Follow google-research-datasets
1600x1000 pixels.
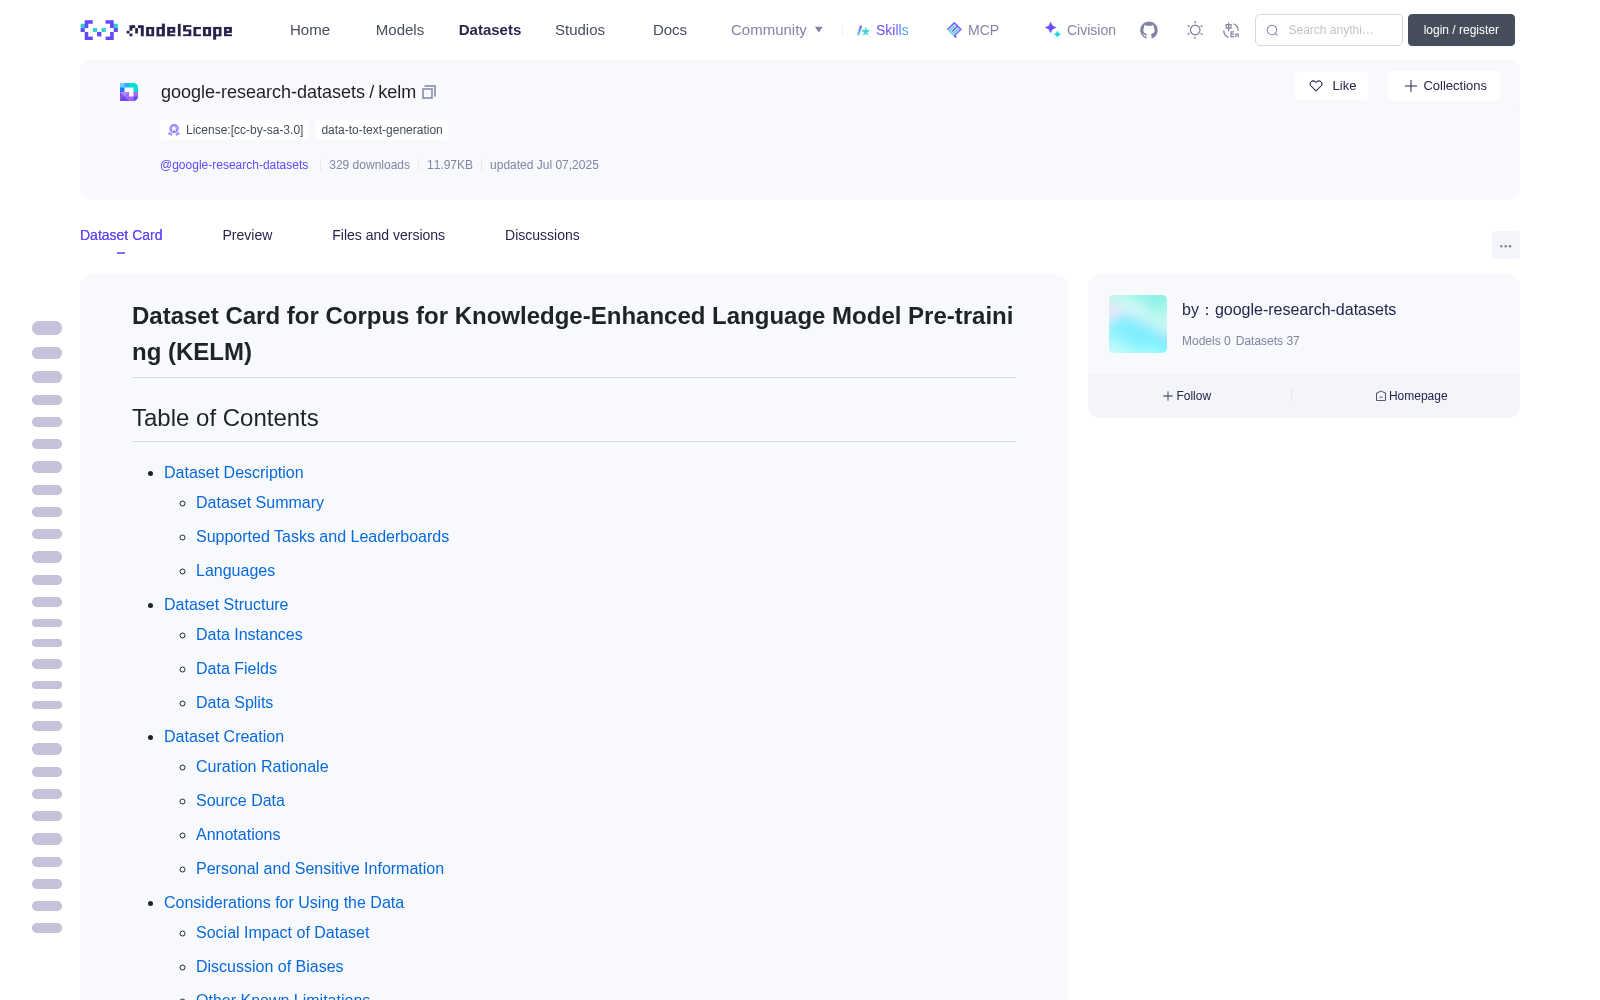pyautogui.click(x=1187, y=396)
